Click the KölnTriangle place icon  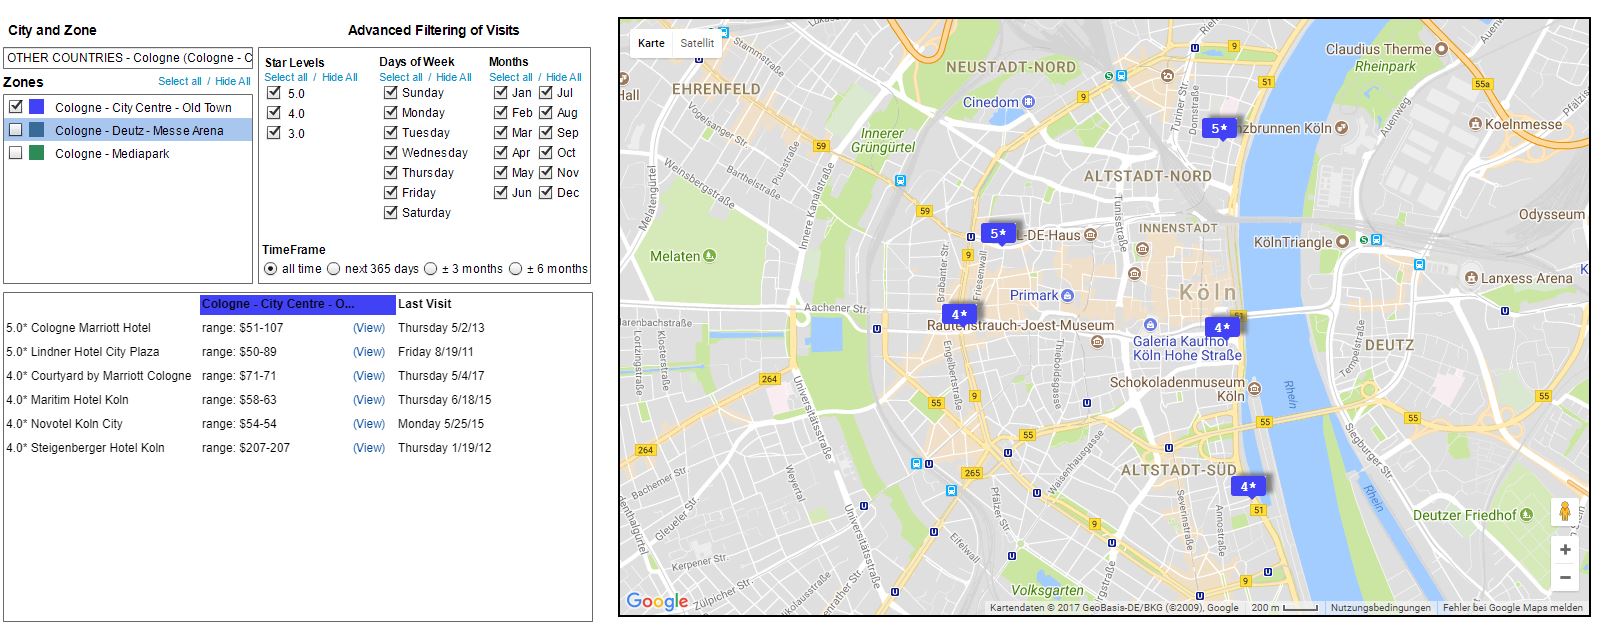click(x=1343, y=241)
